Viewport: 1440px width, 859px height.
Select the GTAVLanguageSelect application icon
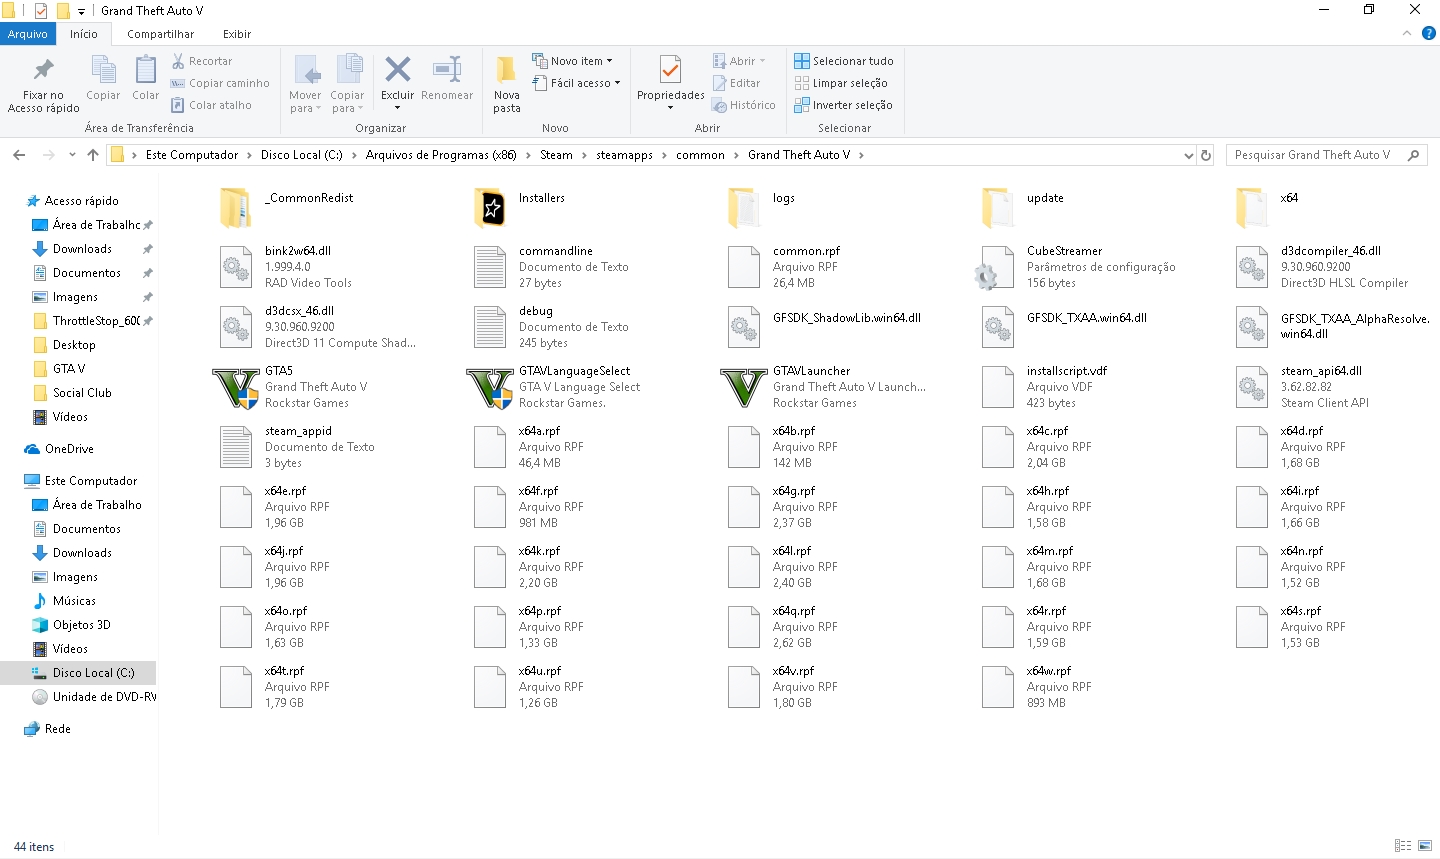point(490,388)
